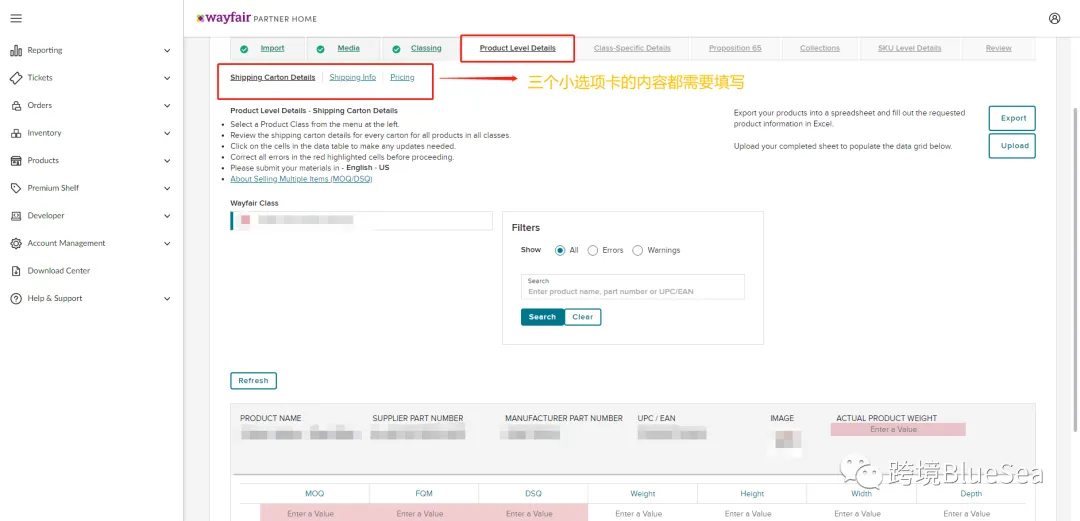Click the Reporting bar chart icon
This screenshot has height=521, width=1080.
[x=16, y=50]
